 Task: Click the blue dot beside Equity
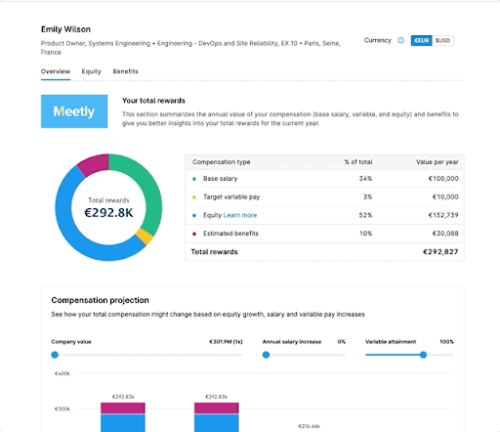point(194,216)
